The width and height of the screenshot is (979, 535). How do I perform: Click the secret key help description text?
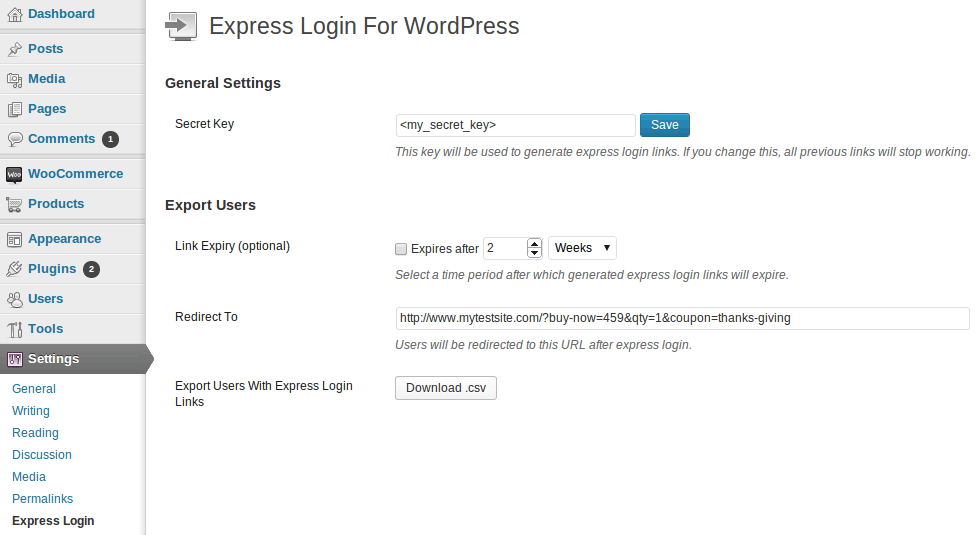coord(683,152)
